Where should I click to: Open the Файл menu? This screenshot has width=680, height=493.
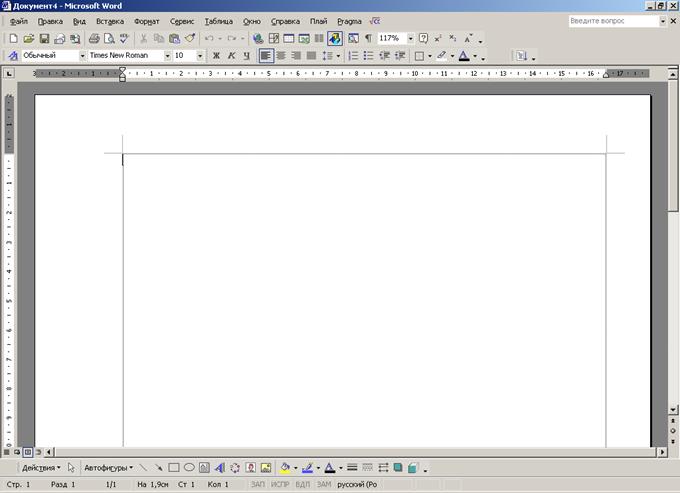[x=19, y=21]
